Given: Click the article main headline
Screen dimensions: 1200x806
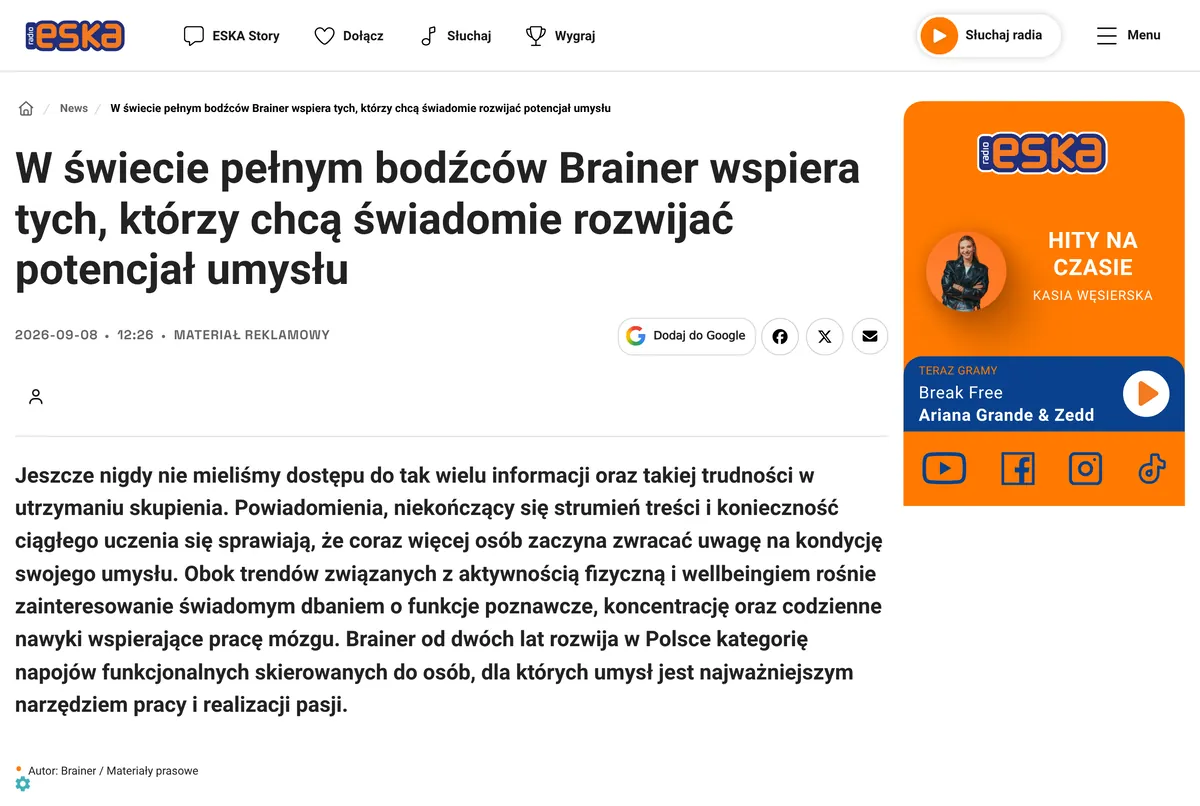Looking at the screenshot, I should click(437, 219).
